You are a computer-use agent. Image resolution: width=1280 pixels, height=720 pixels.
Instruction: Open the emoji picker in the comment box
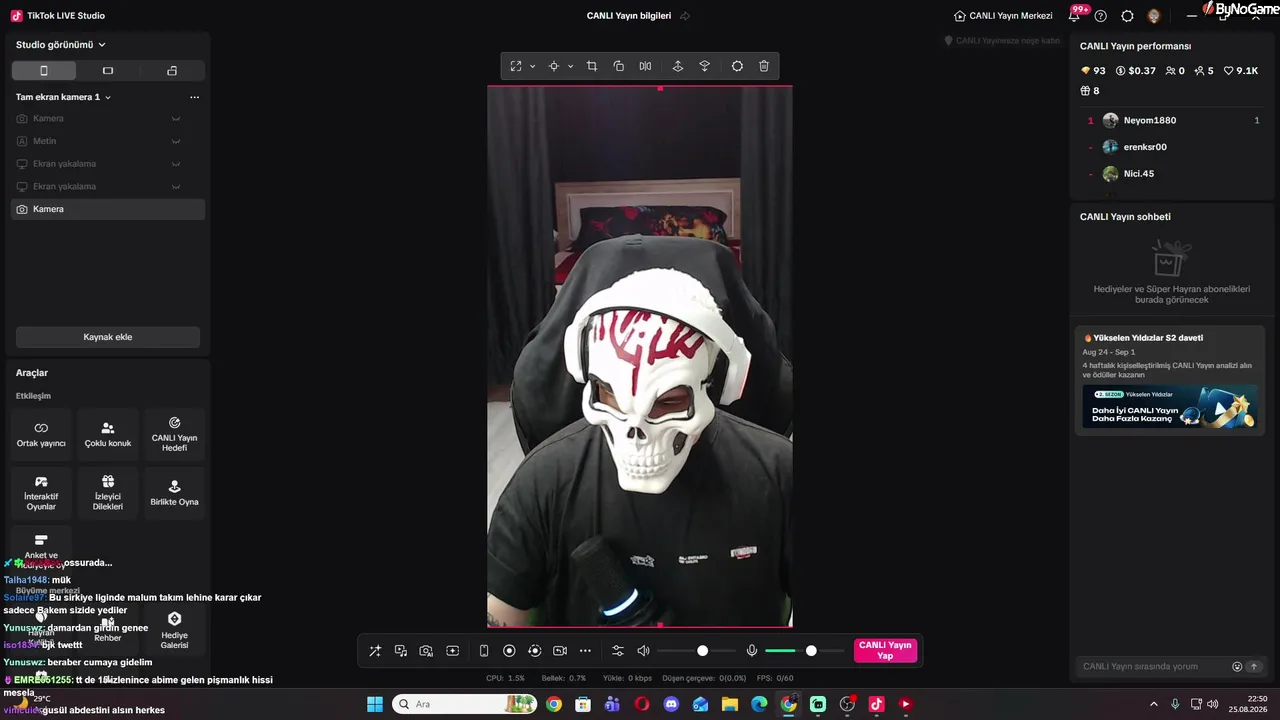1237,666
